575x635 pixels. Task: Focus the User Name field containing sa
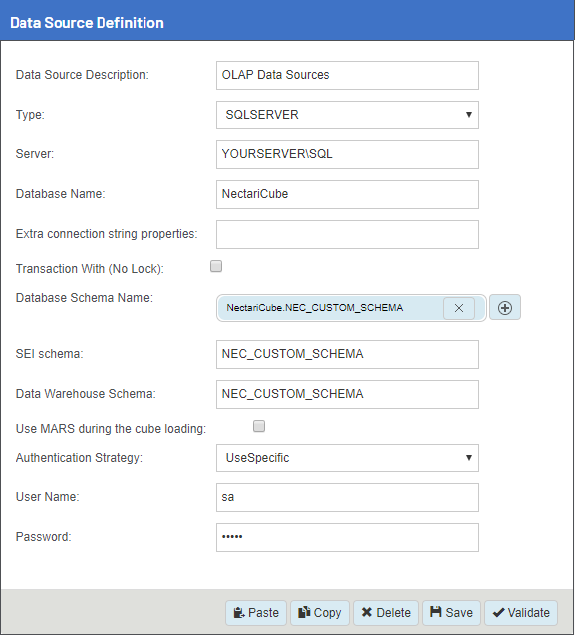347,497
